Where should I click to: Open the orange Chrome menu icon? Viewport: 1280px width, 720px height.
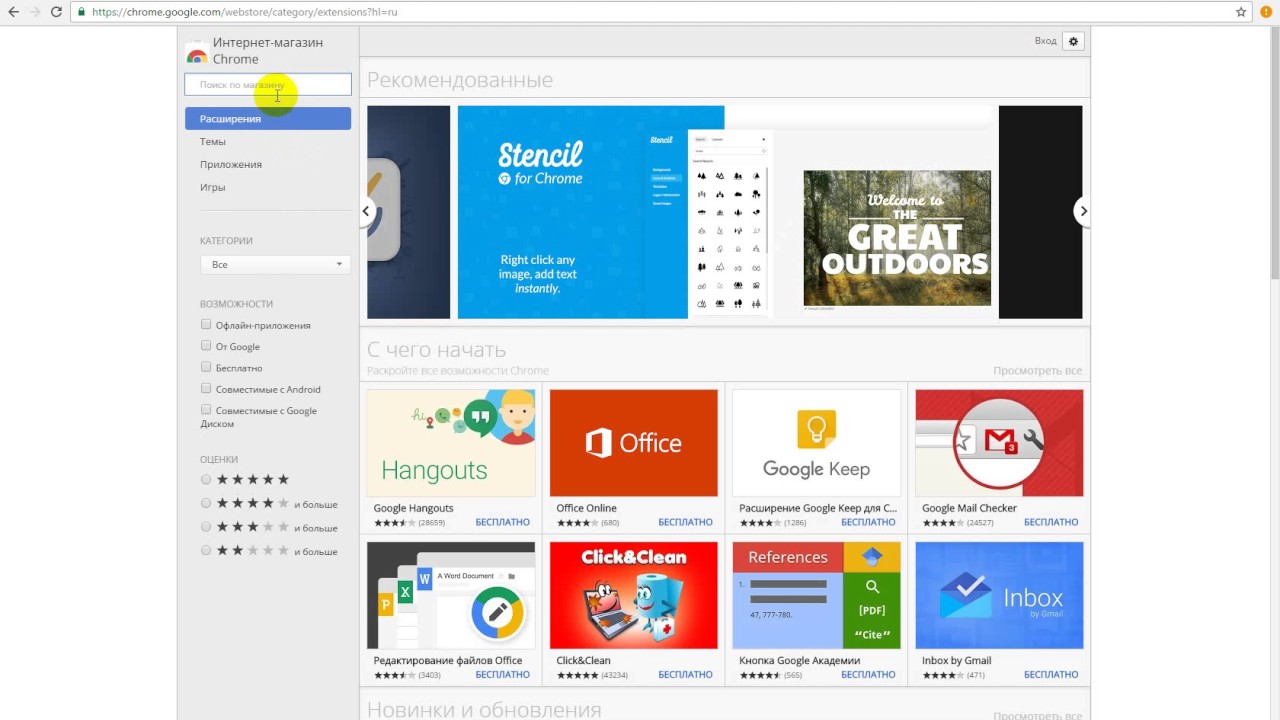[1266, 12]
